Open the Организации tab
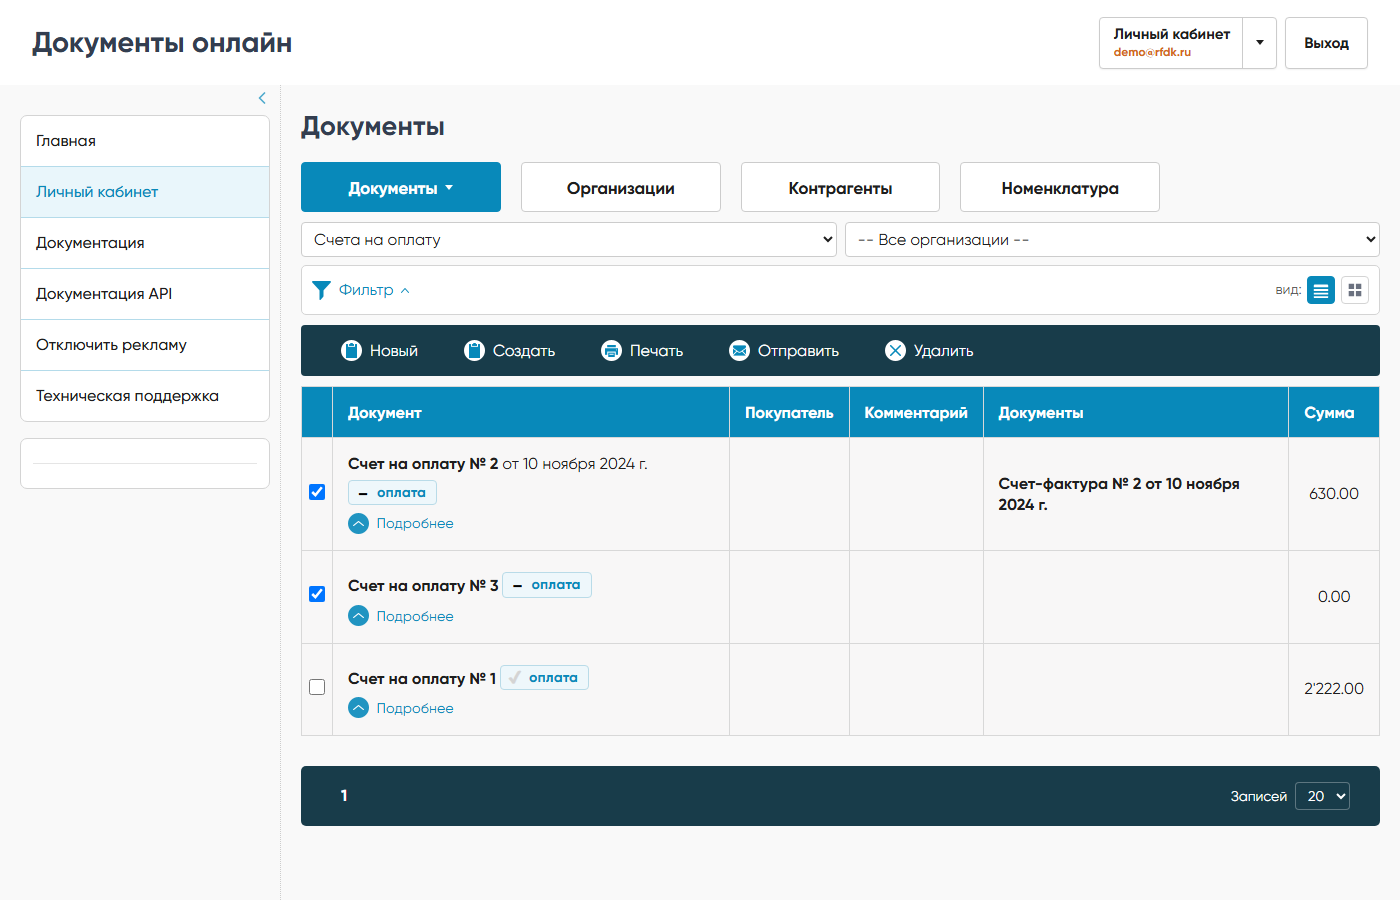1400x900 pixels. coord(621,187)
